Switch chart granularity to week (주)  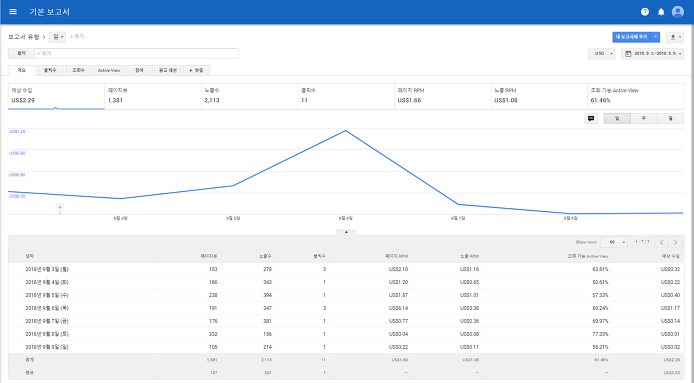[x=644, y=119]
